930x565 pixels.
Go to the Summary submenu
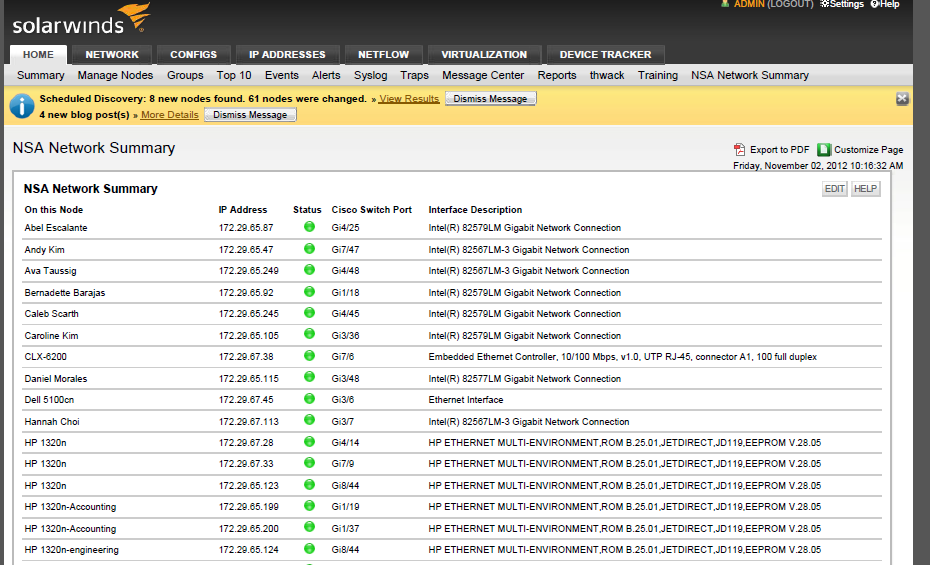pyautogui.click(x=40, y=75)
